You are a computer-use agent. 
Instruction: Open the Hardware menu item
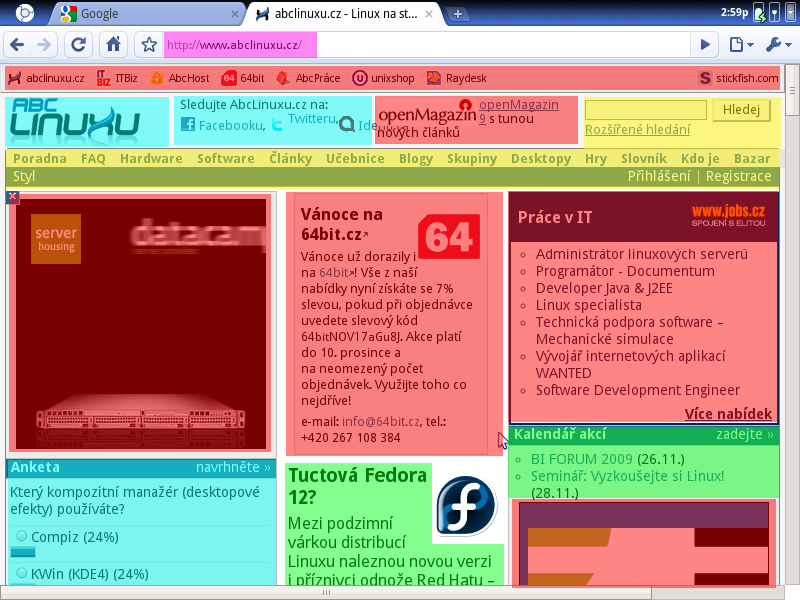tap(151, 158)
